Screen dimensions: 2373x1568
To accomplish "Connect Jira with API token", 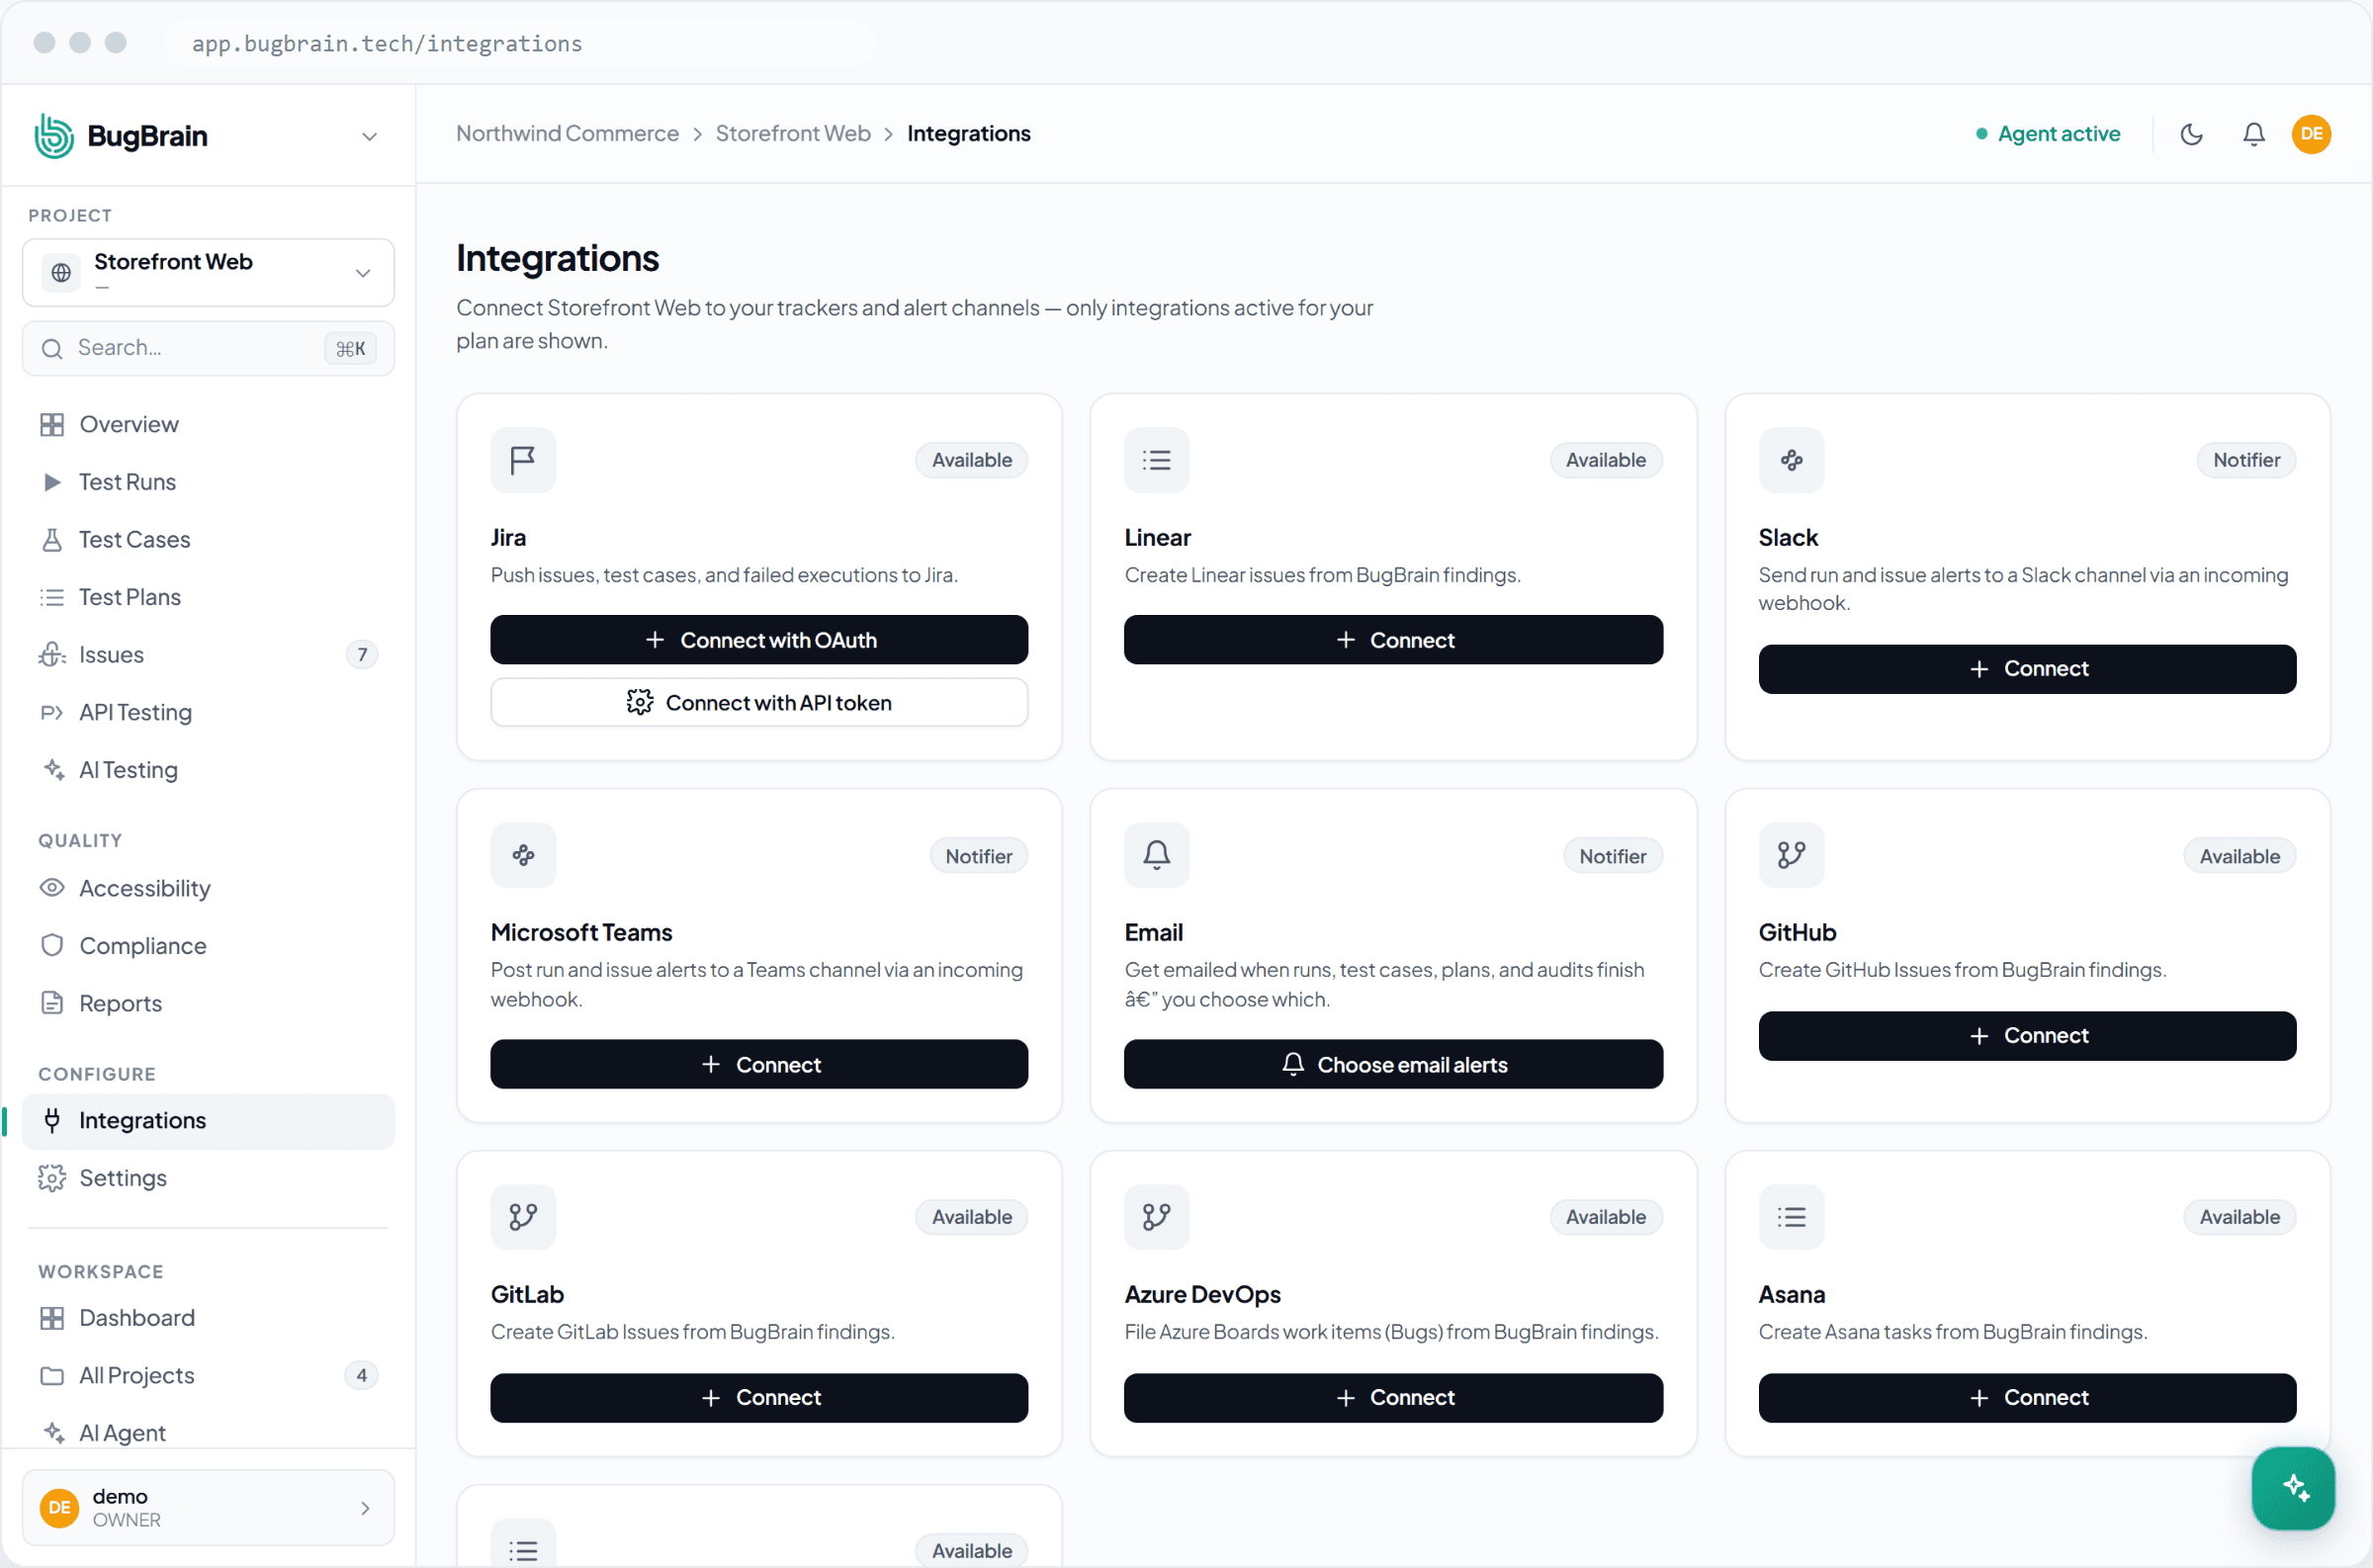I will point(759,703).
